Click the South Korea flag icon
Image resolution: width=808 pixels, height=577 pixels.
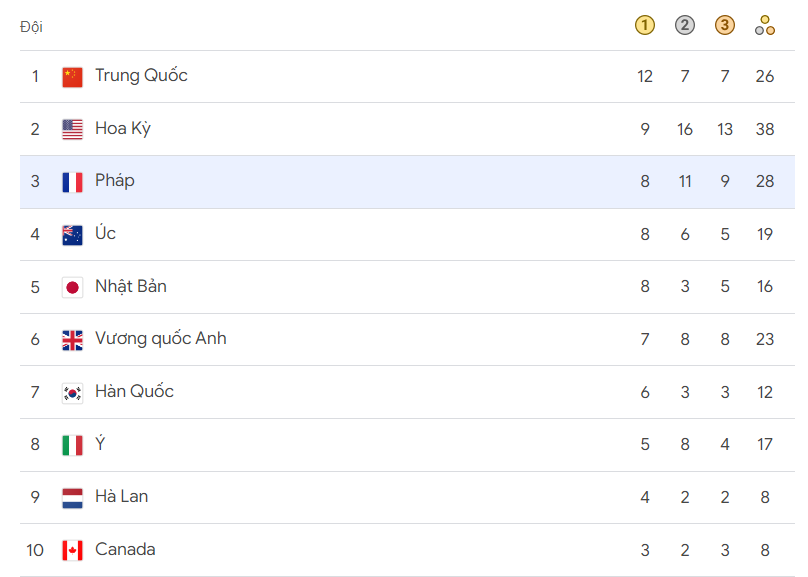(72, 393)
